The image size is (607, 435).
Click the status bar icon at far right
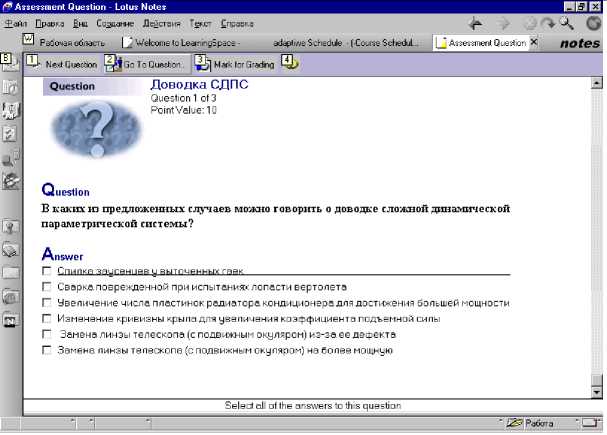590,423
